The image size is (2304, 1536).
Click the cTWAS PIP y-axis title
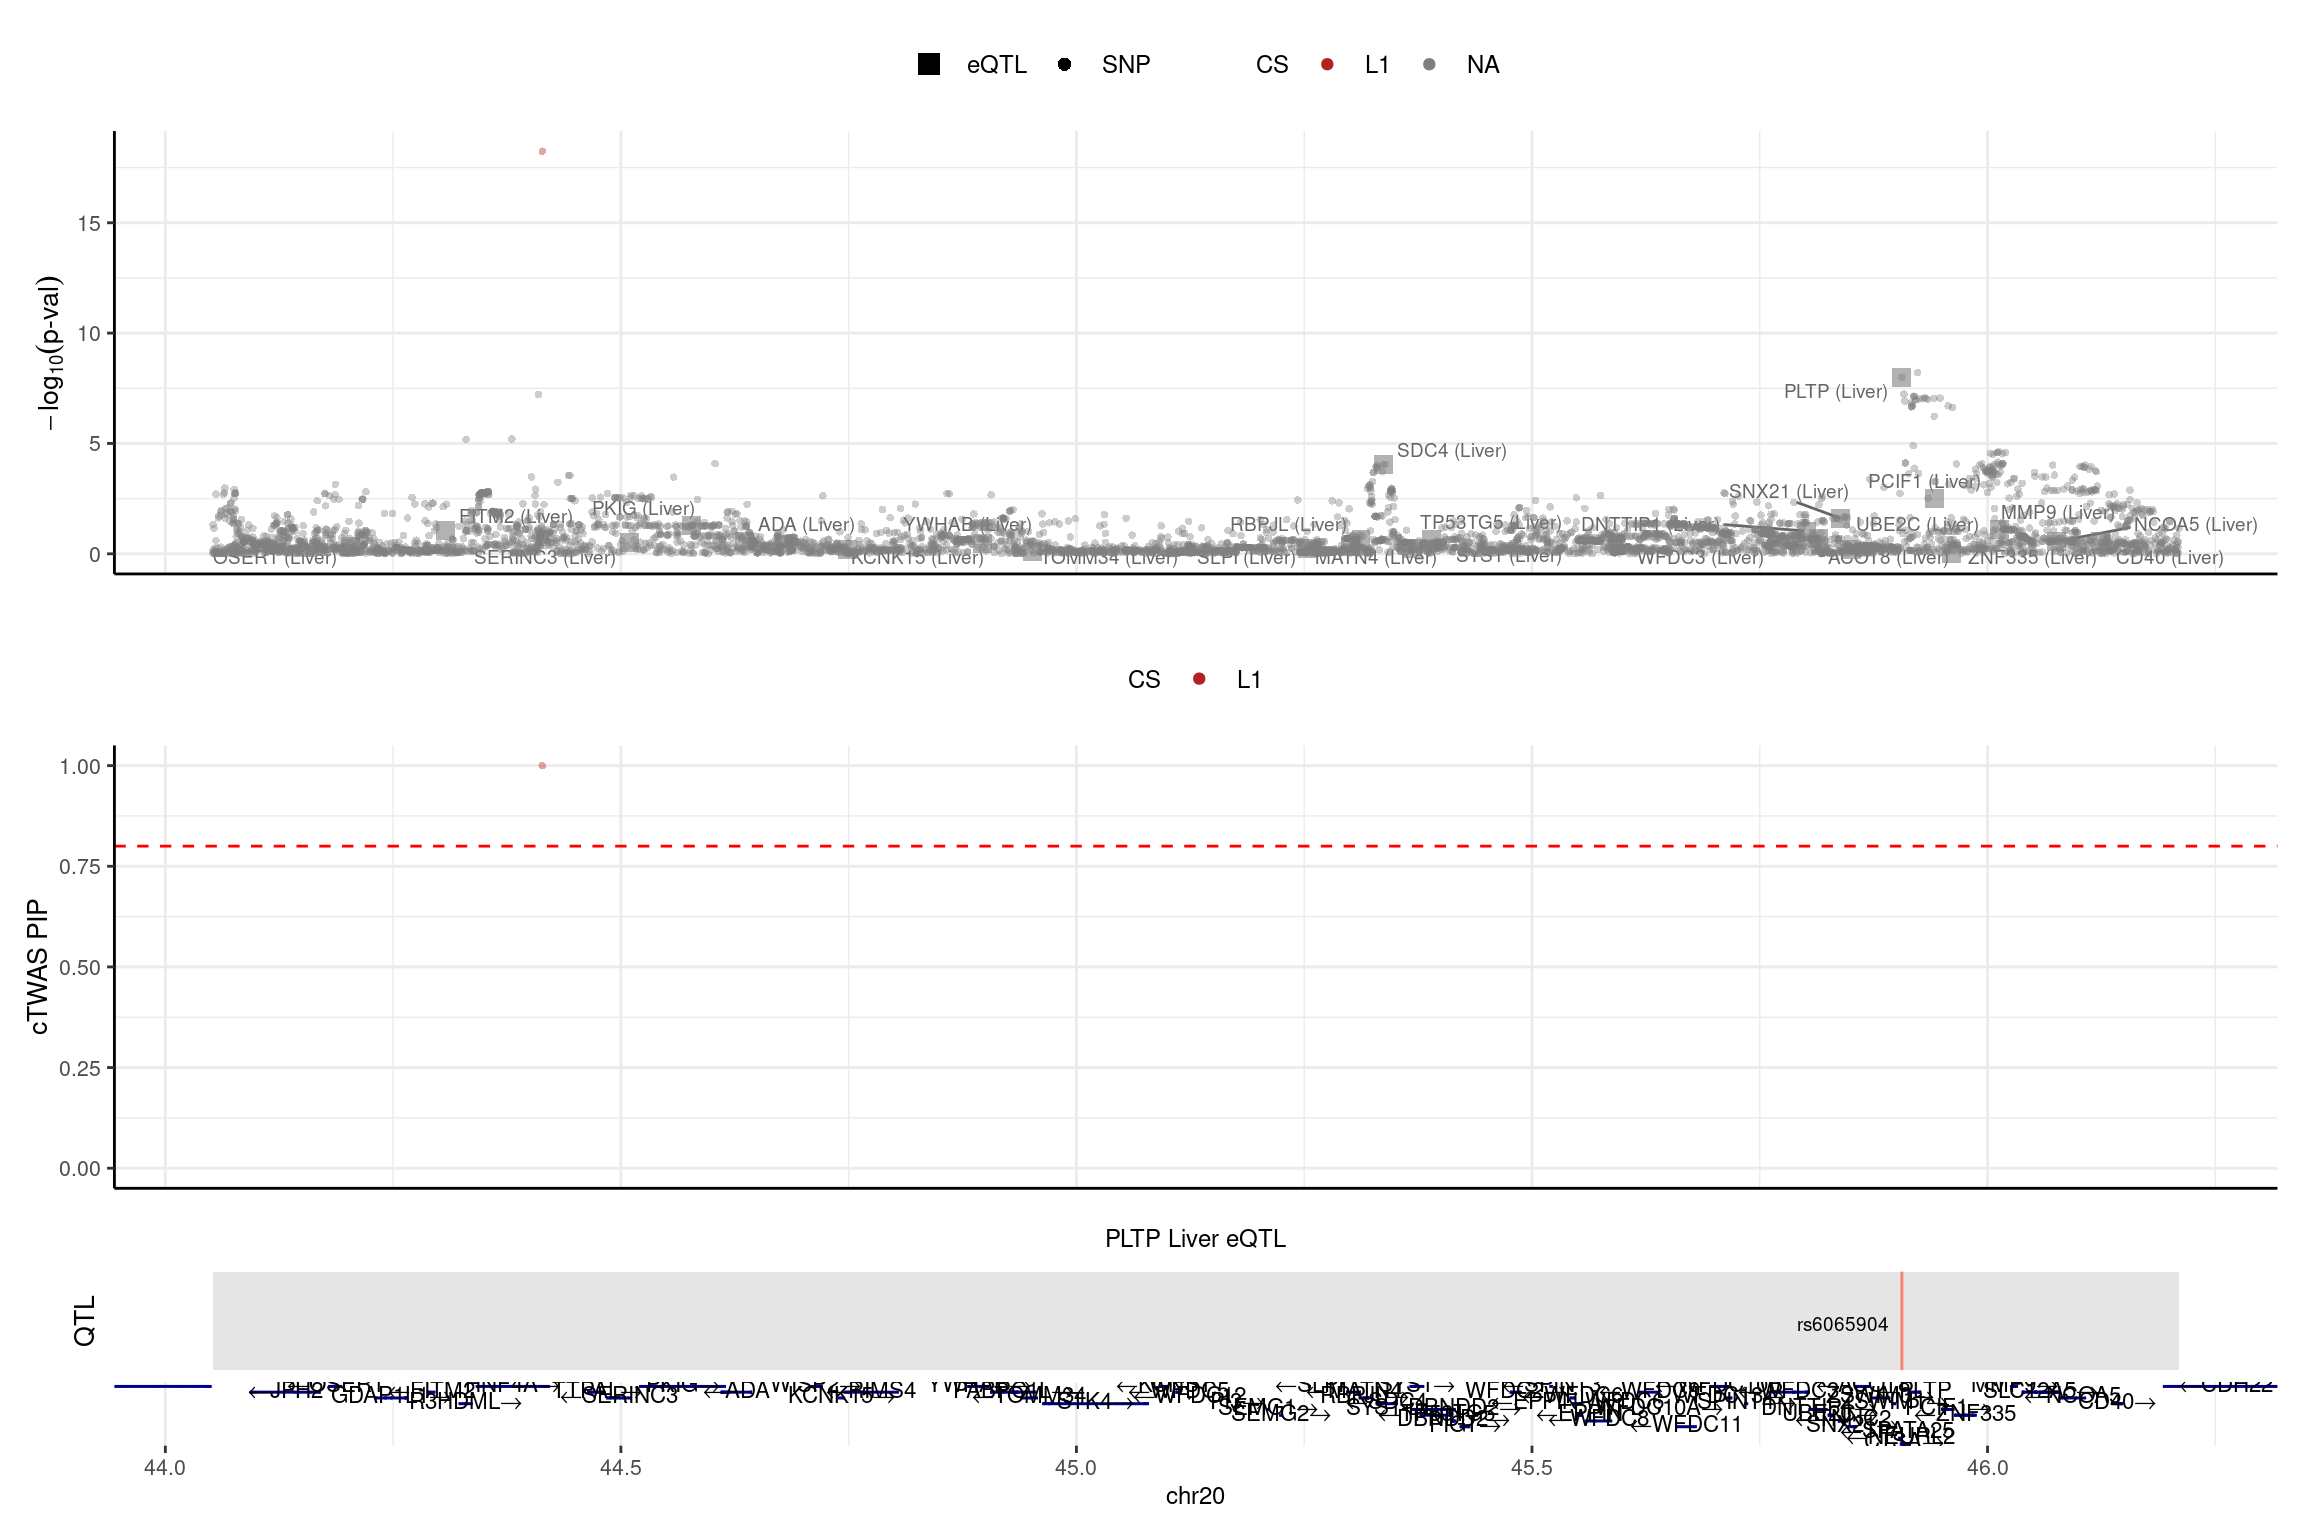38,966
